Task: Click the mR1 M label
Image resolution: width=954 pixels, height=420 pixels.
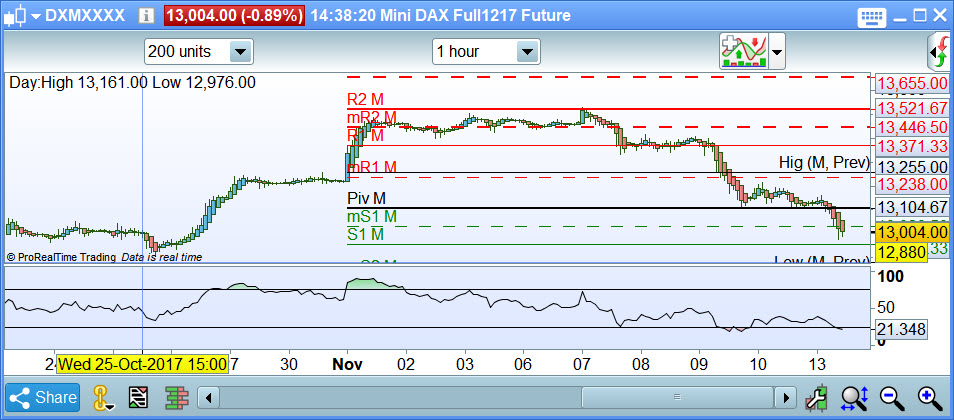Action: pos(372,167)
